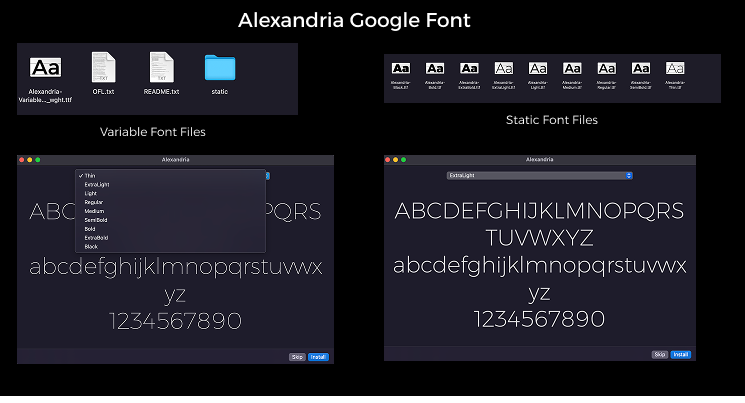
Task: Select the Alexandria-ExtraBold.ttf font file
Action: [469, 68]
